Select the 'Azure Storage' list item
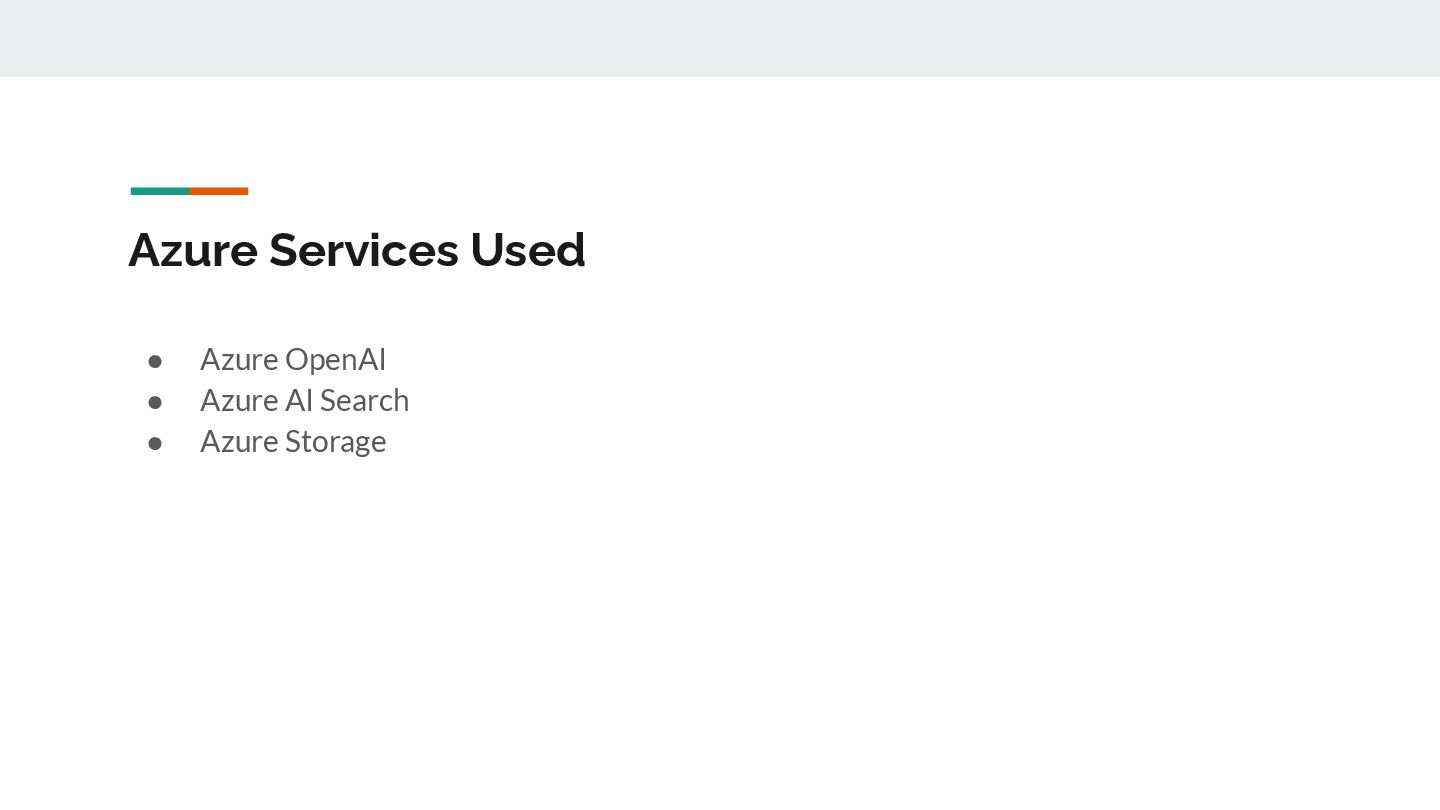The width and height of the screenshot is (1440, 810). (293, 441)
